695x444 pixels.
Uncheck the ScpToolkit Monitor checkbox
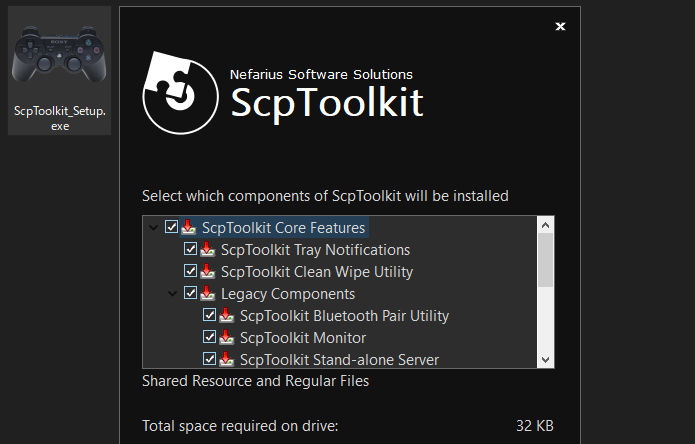(210, 337)
